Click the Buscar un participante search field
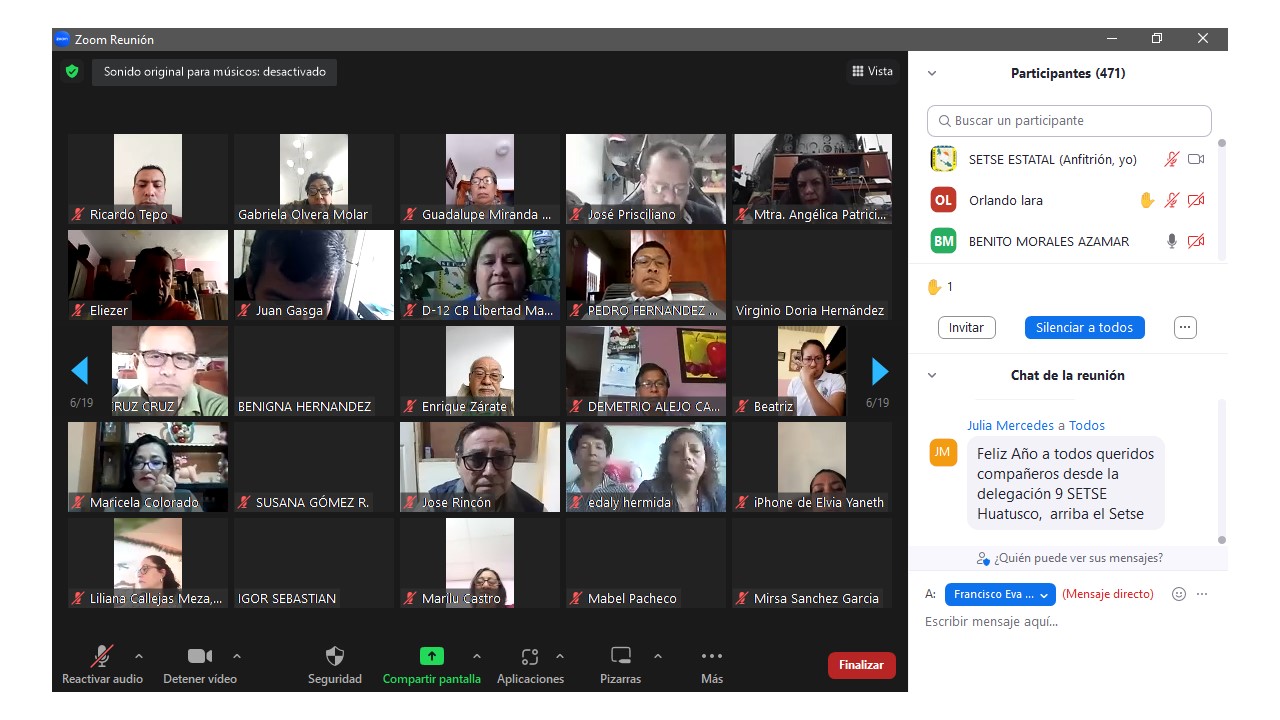This screenshot has height=720, width=1280. 1069,121
